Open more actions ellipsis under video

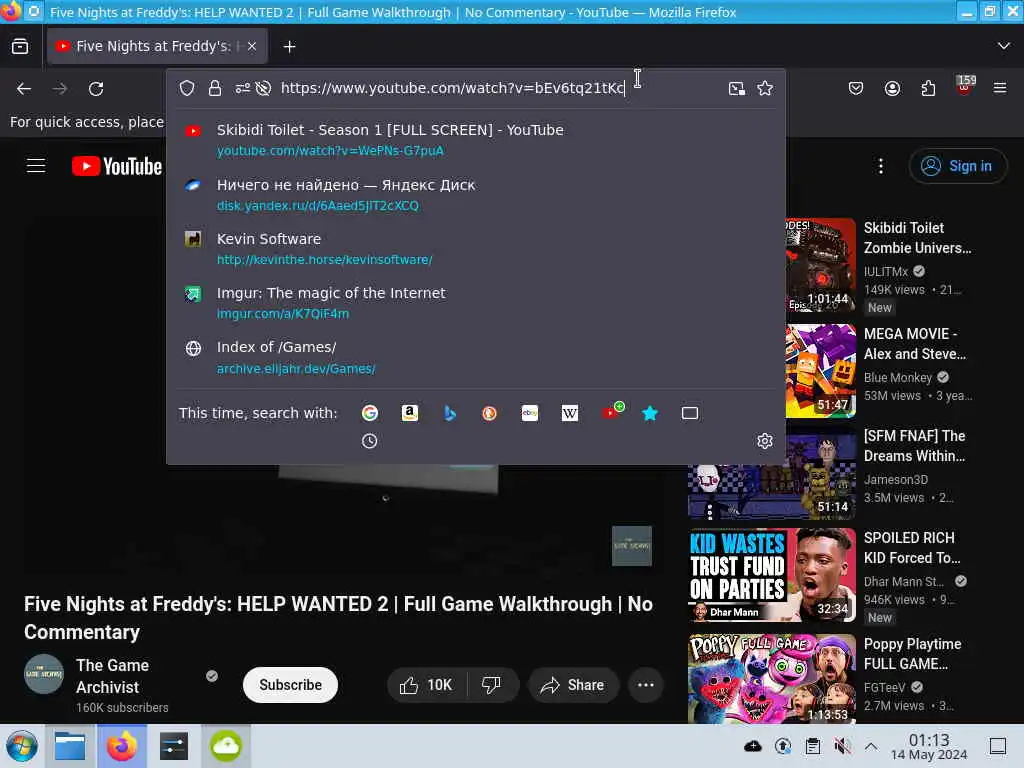click(646, 684)
